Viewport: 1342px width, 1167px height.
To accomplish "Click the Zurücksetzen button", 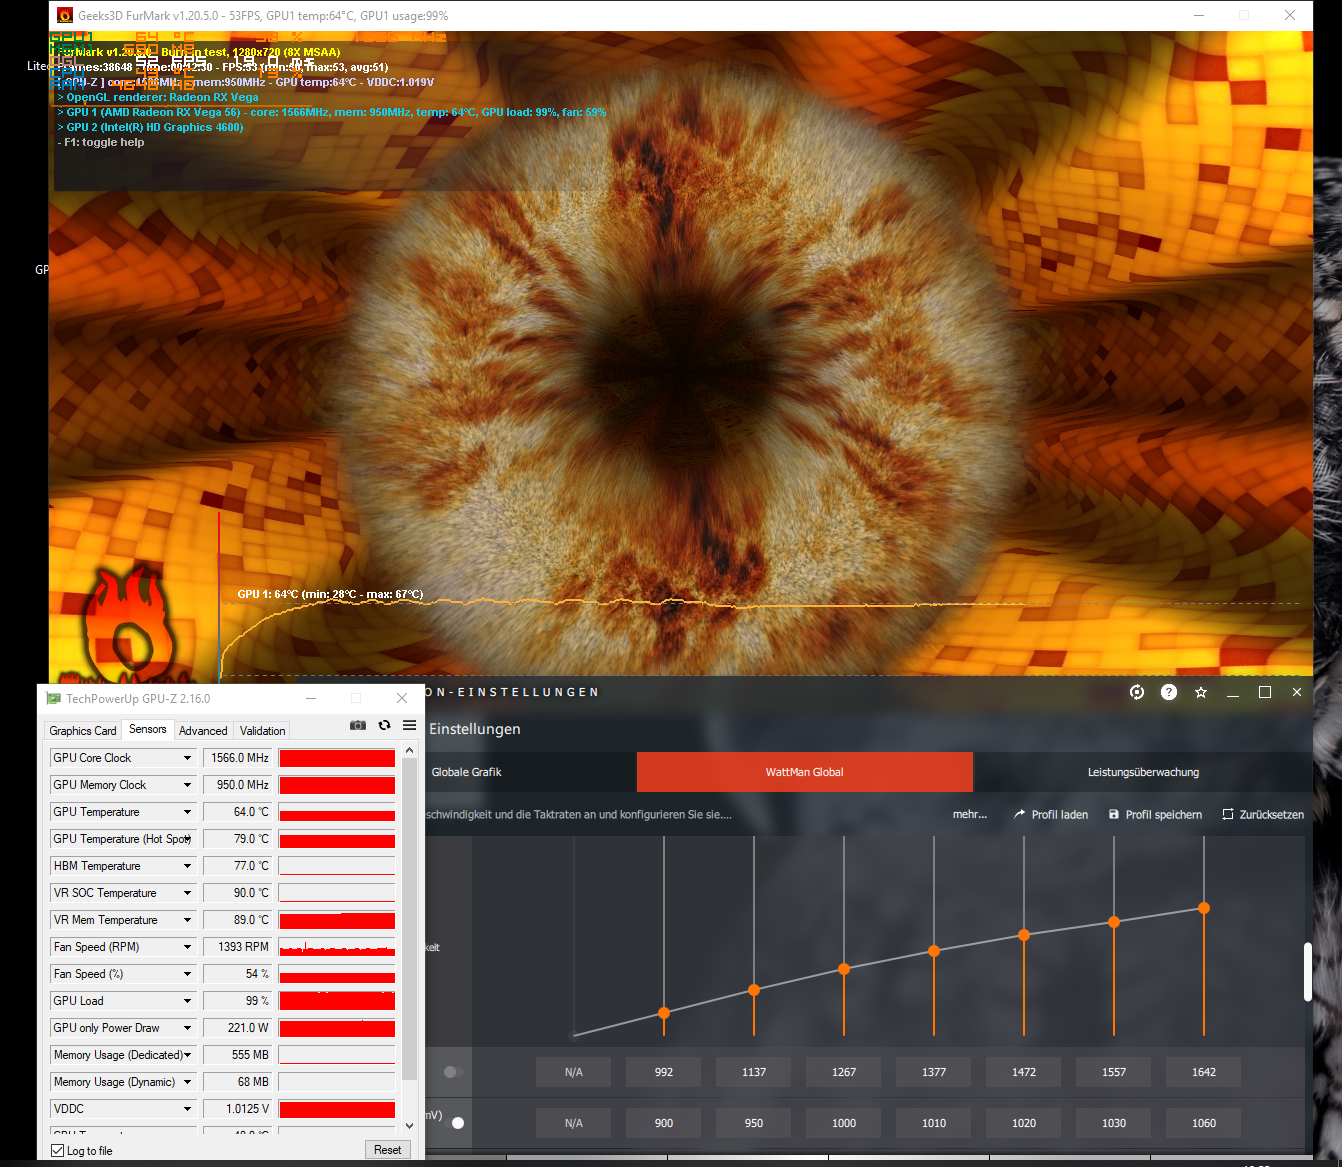I will tap(1263, 814).
